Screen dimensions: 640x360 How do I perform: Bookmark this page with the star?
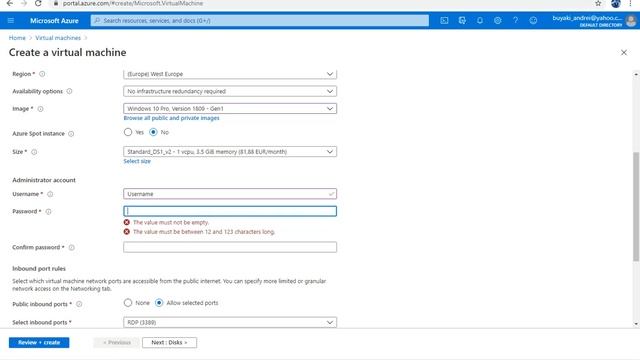coord(598,3)
